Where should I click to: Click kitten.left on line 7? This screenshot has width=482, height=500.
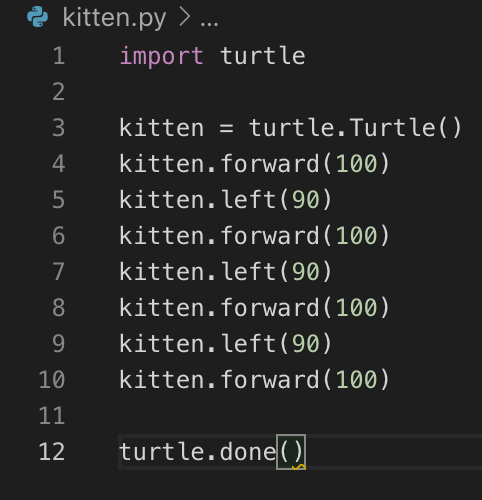pyautogui.click(x=198, y=271)
